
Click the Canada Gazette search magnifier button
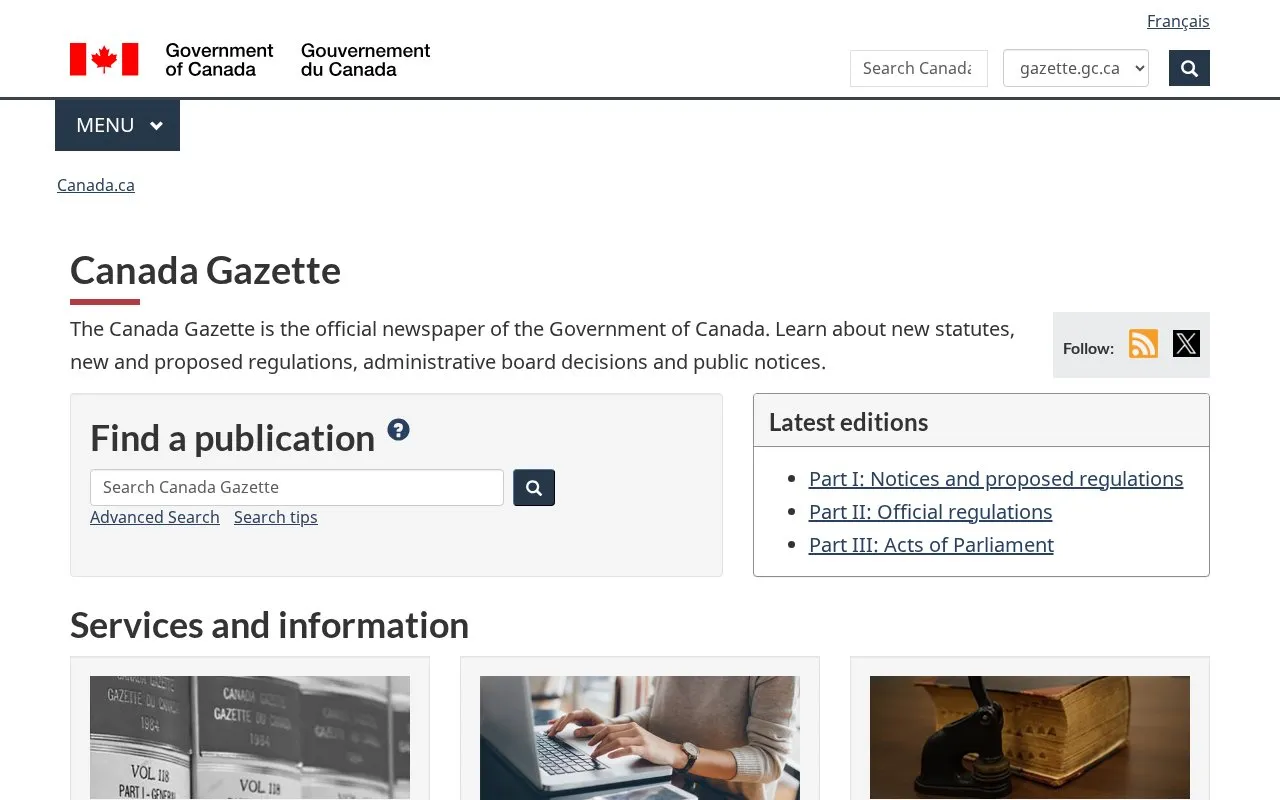coord(534,488)
